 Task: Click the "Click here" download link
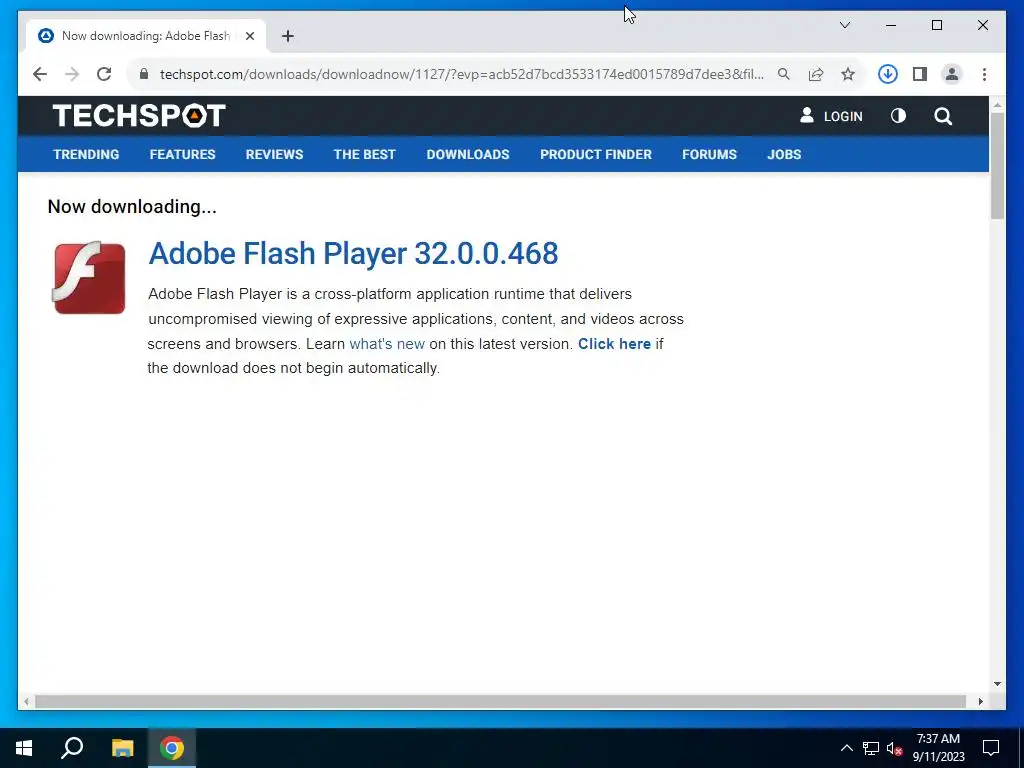pos(614,344)
